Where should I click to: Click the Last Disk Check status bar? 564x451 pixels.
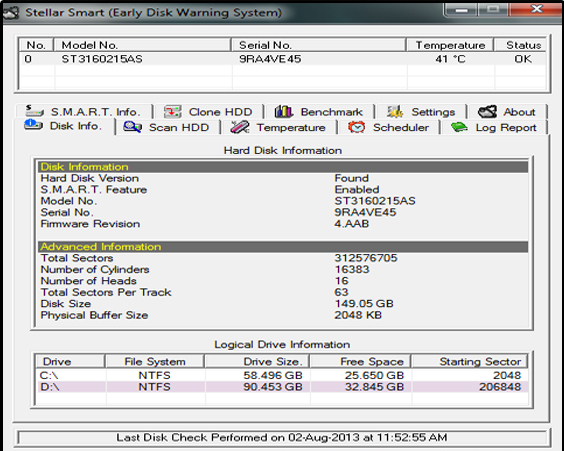(x=282, y=438)
